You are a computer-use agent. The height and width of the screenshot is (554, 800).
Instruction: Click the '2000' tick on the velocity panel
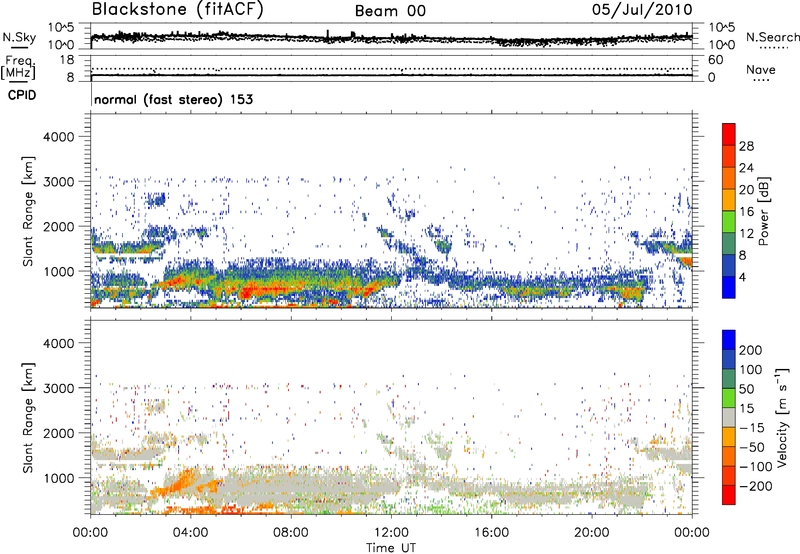58,433
